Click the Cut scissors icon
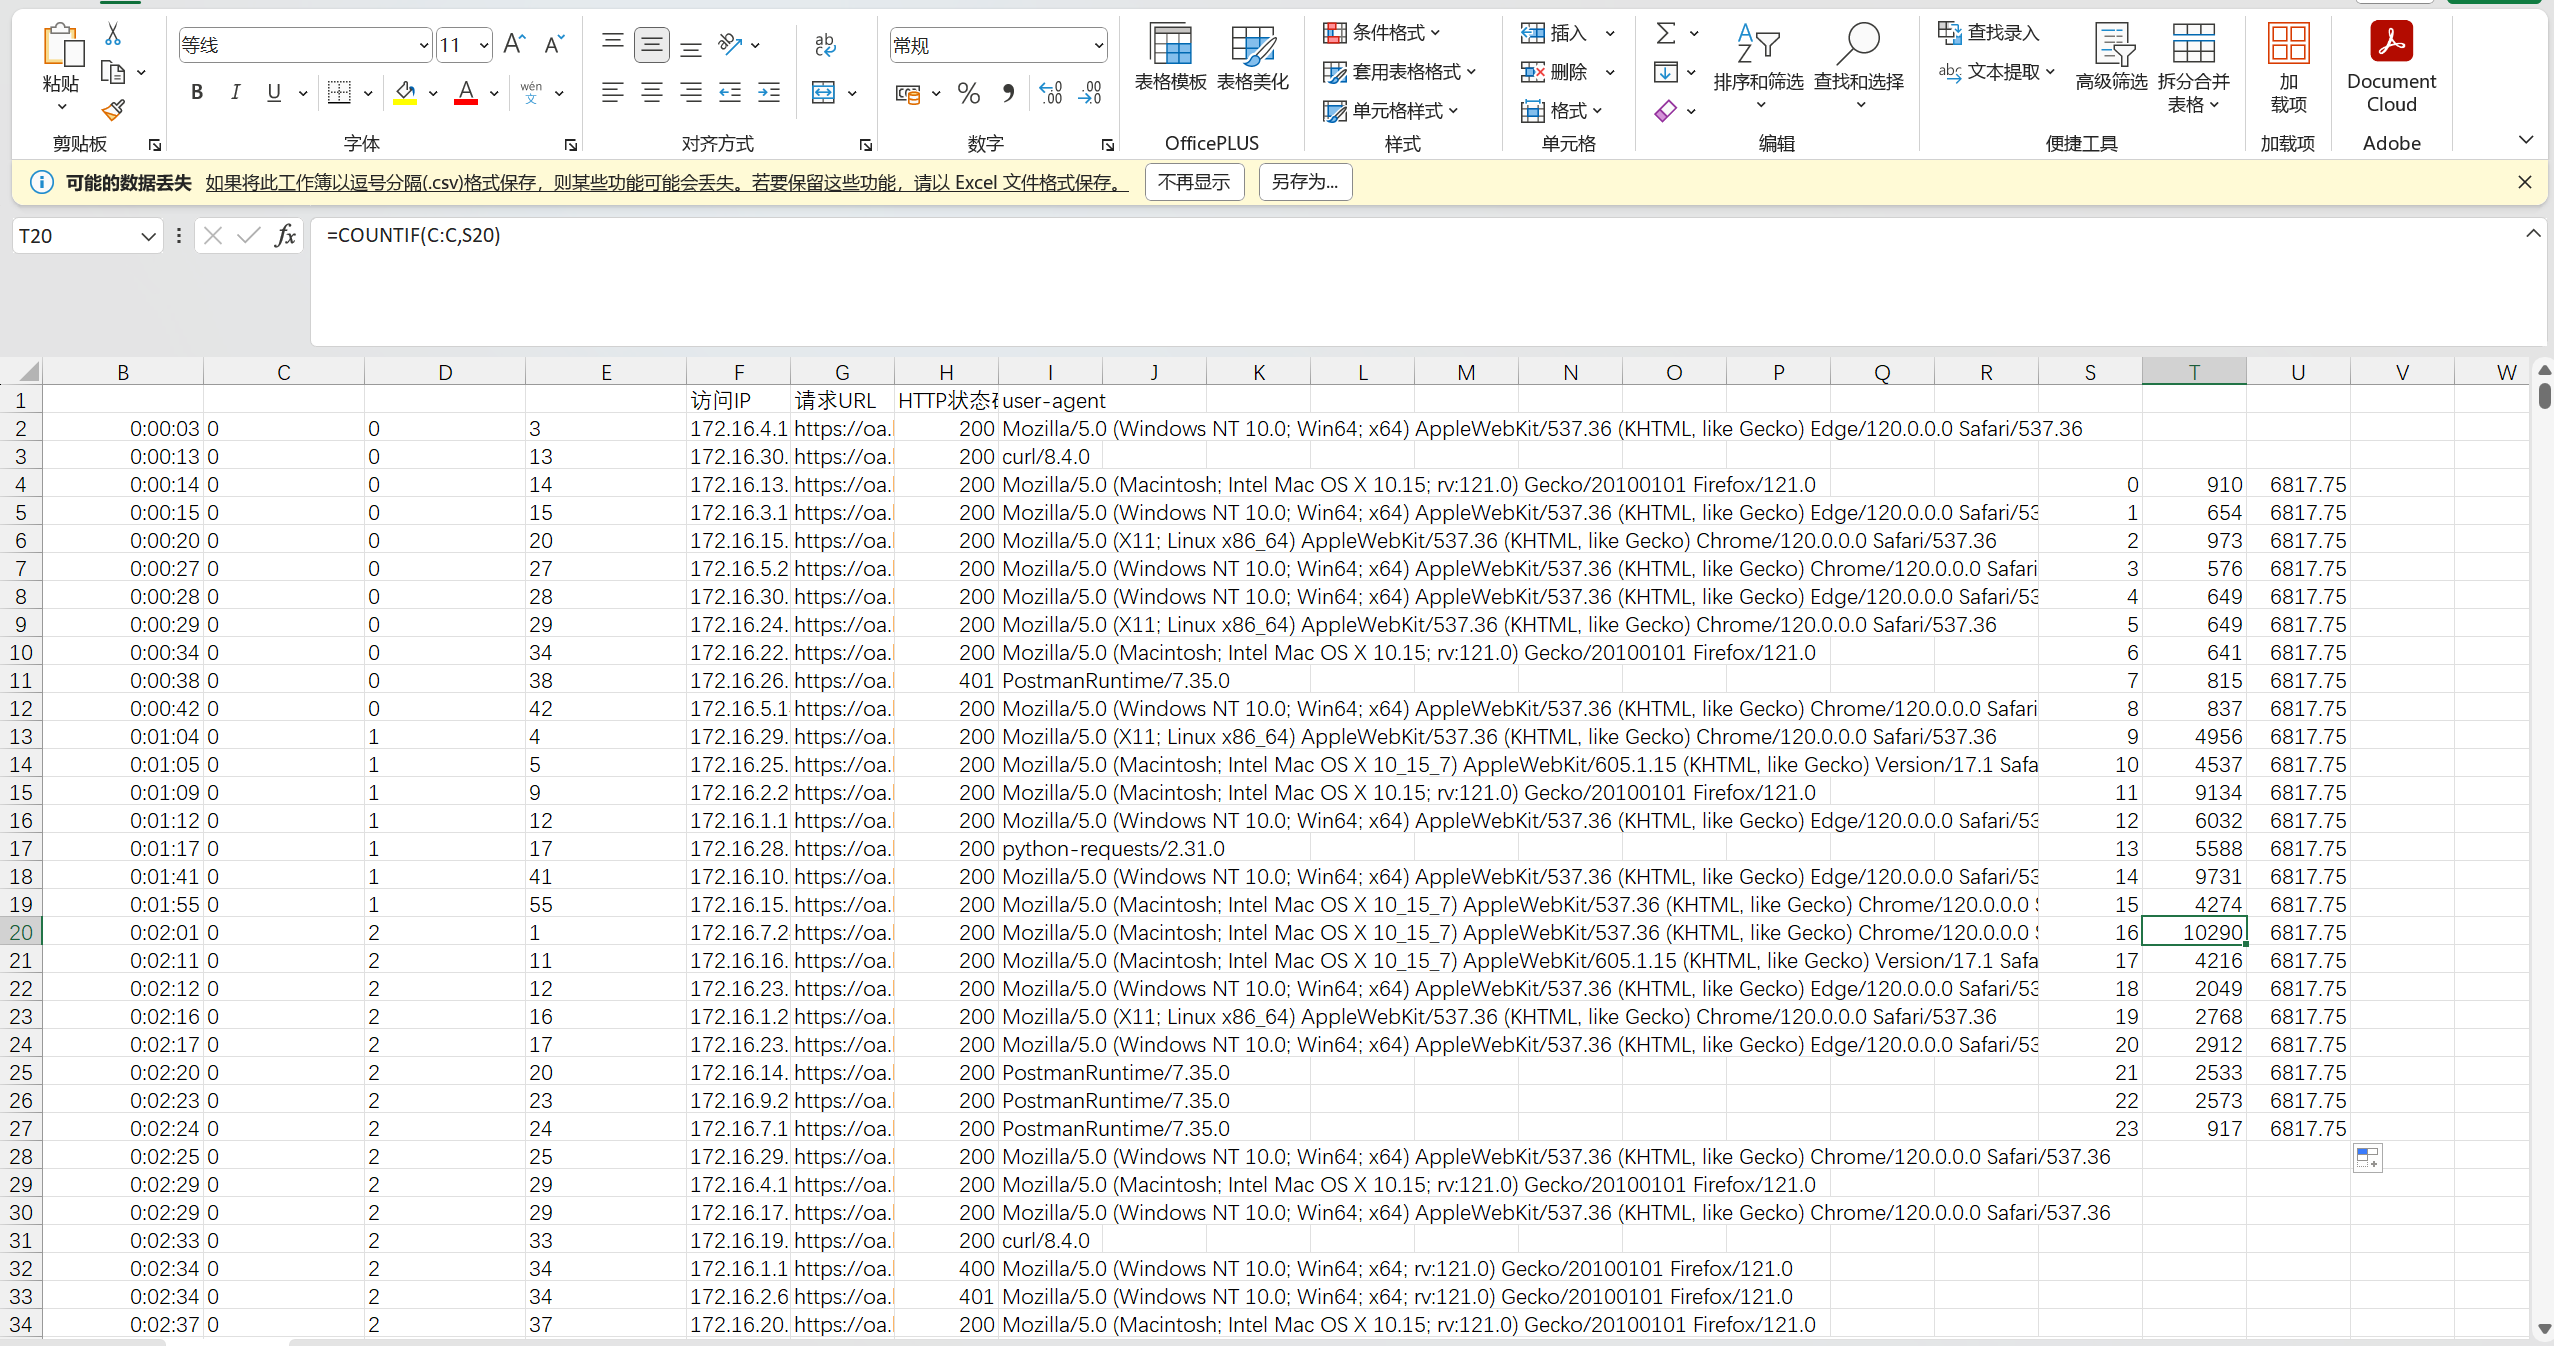Image resolution: width=2554 pixels, height=1346 pixels. (x=113, y=35)
